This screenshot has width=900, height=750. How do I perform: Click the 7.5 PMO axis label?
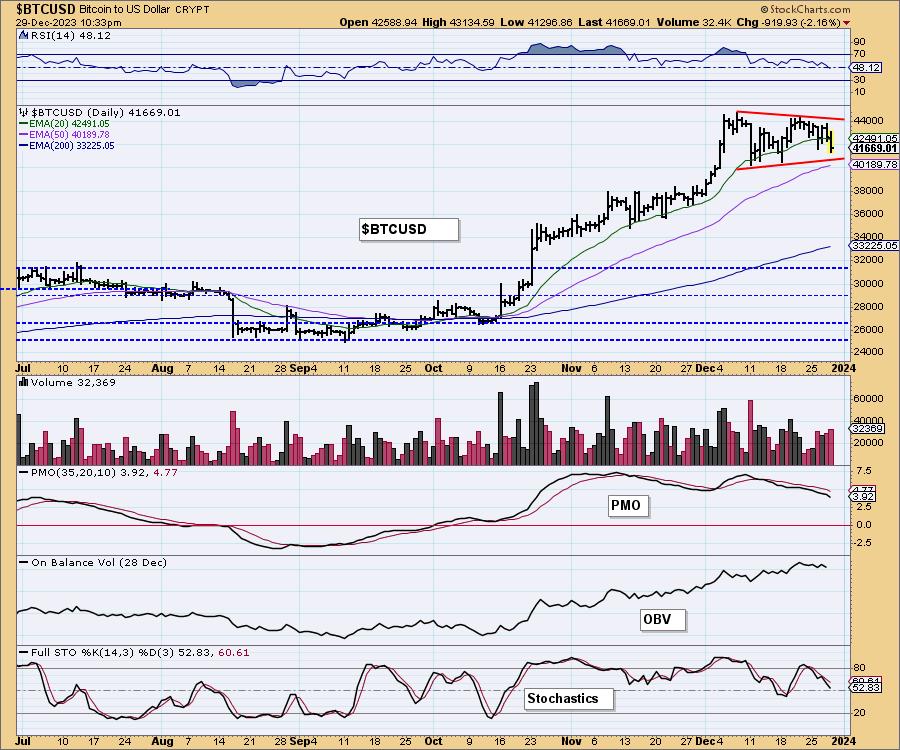coord(864,471)
